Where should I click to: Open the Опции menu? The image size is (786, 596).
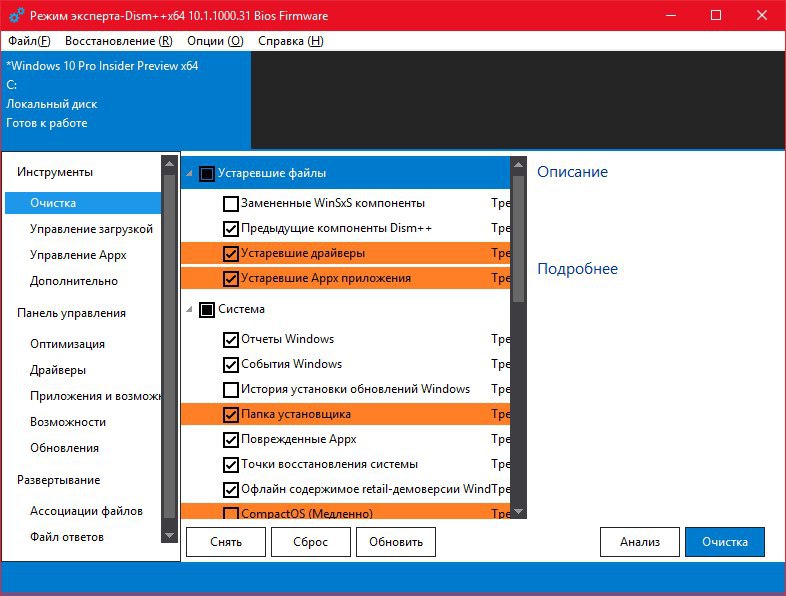(x=215, y=41)
